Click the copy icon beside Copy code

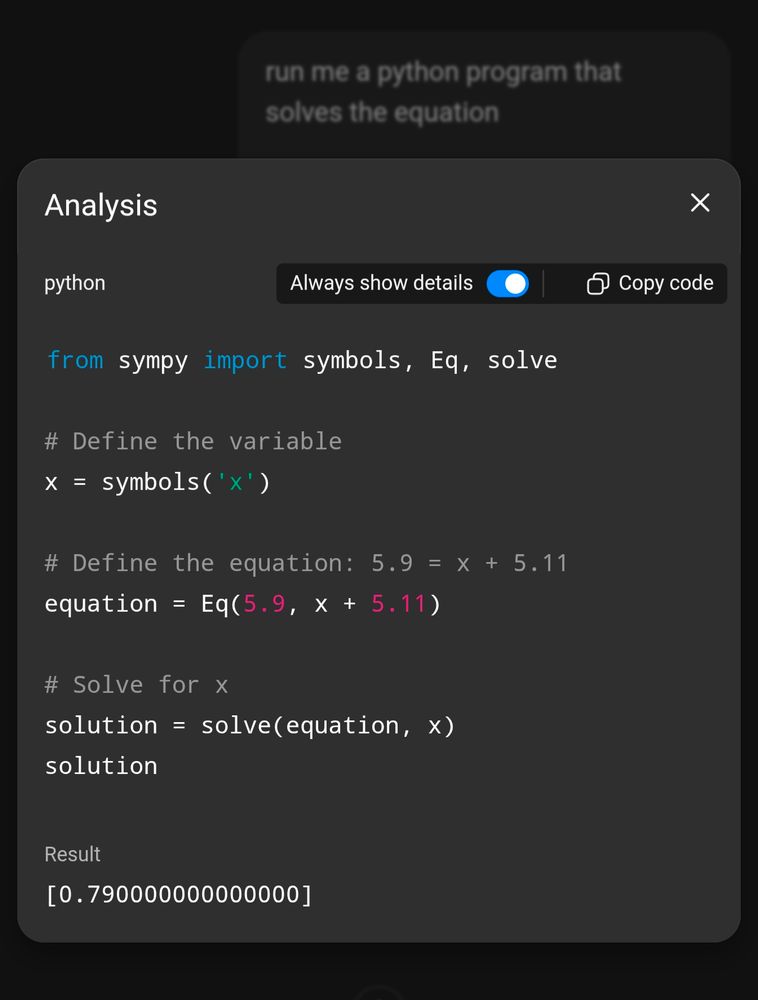597,284
